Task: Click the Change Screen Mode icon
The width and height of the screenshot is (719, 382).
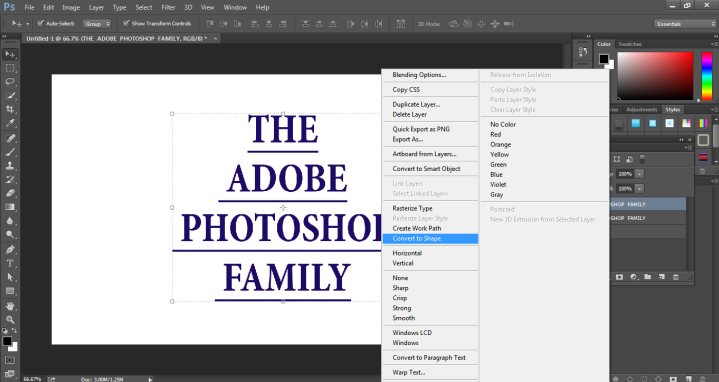Action: click(10, 374)
